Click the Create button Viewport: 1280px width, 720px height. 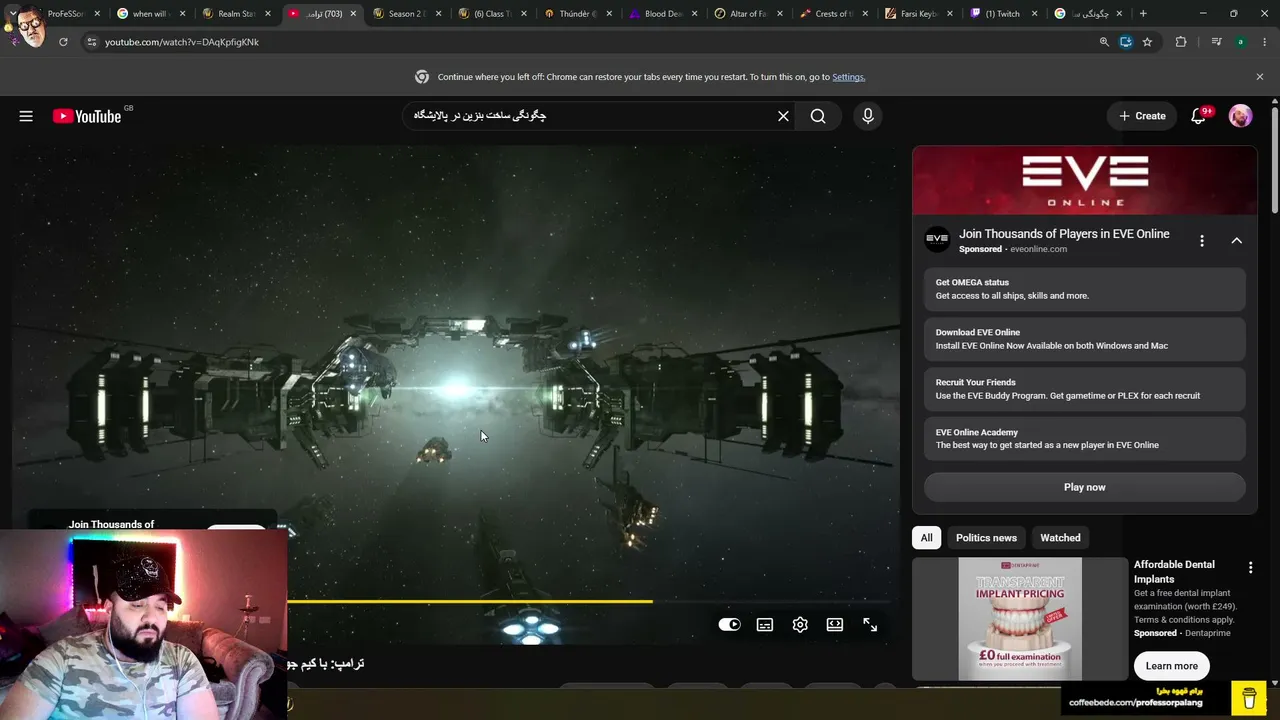[x=1142, y=116]
